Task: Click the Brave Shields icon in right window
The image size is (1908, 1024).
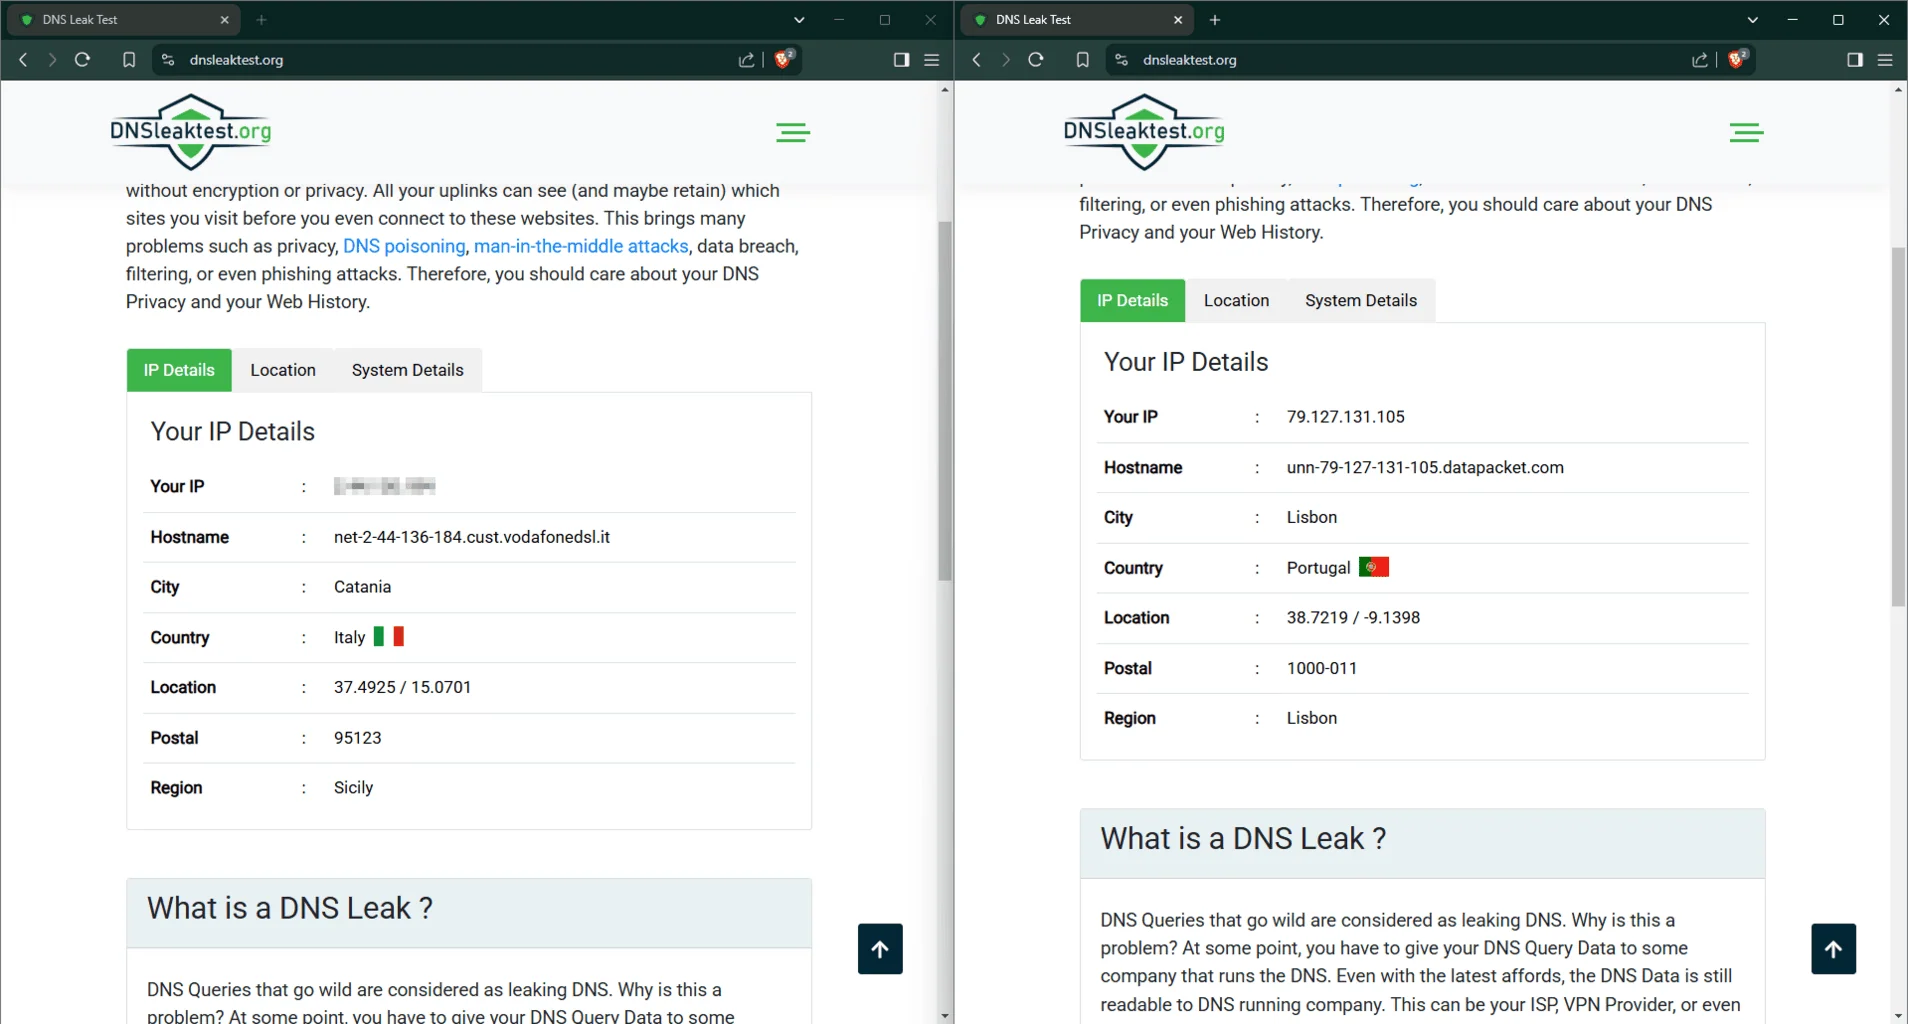Action: click(x=1737, y=59)
